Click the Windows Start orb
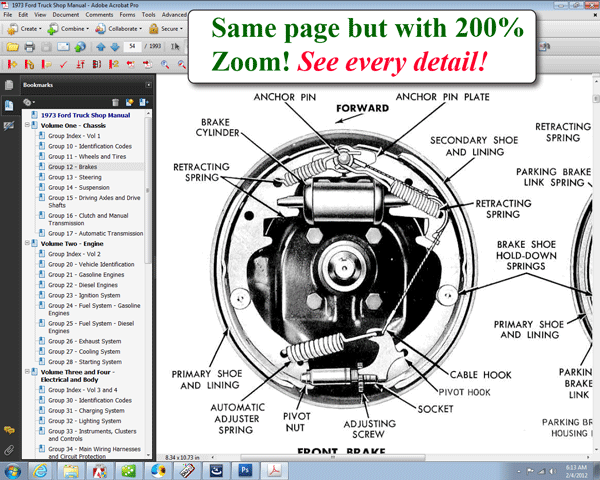 click(x=12, y=471)
